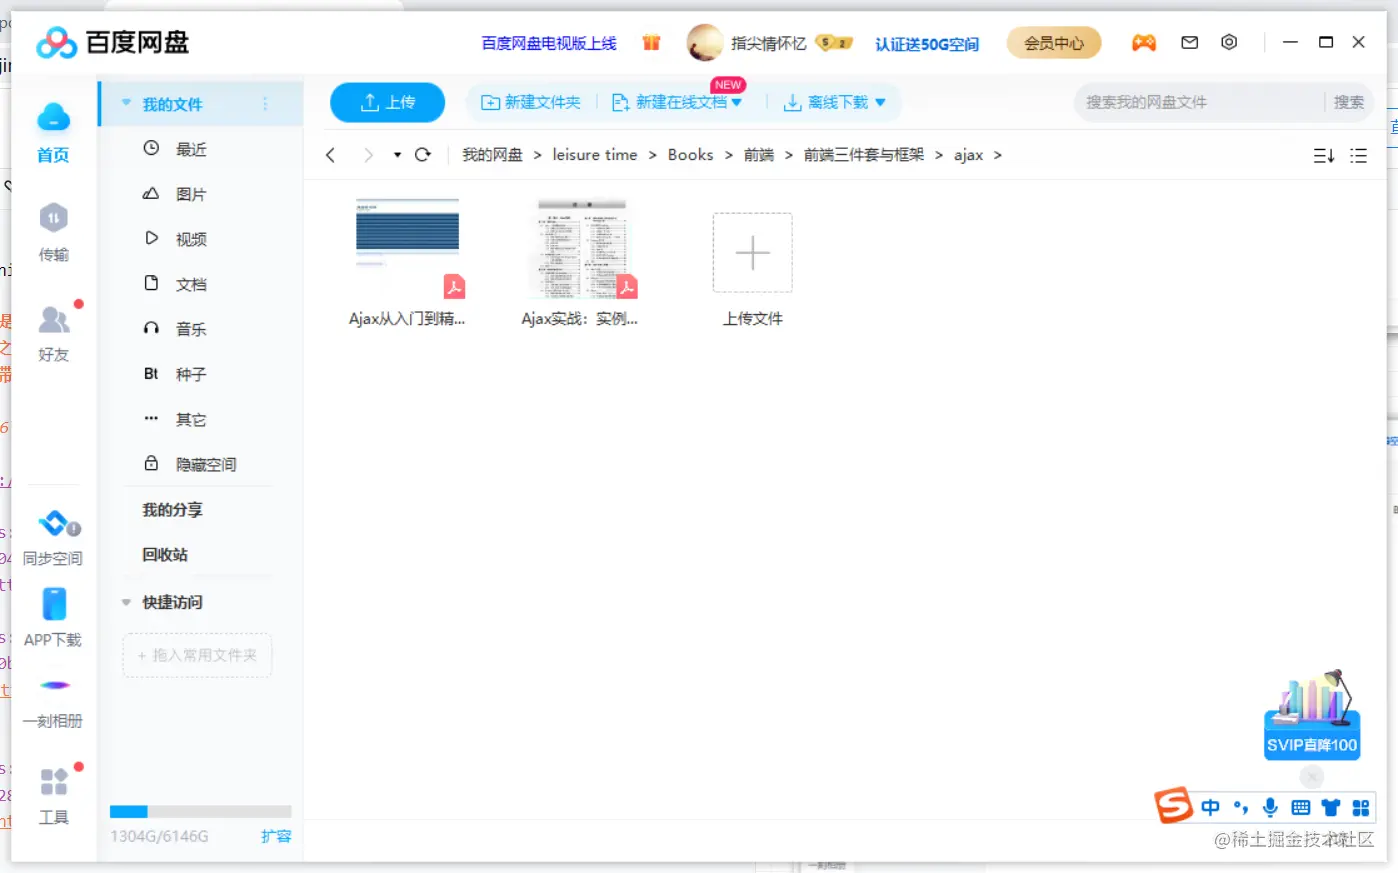
Task: Click the 上传 upload button
Action: pos(388,102)
